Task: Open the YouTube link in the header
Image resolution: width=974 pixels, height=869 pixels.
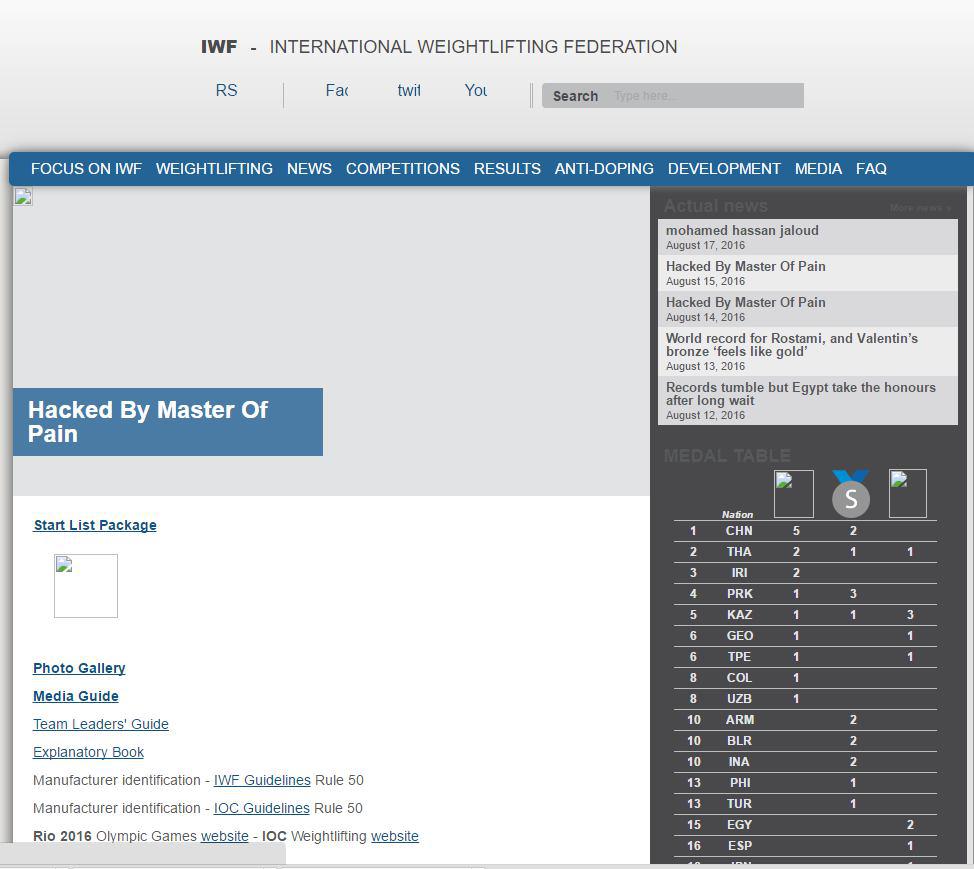Action: click(475, 91)
